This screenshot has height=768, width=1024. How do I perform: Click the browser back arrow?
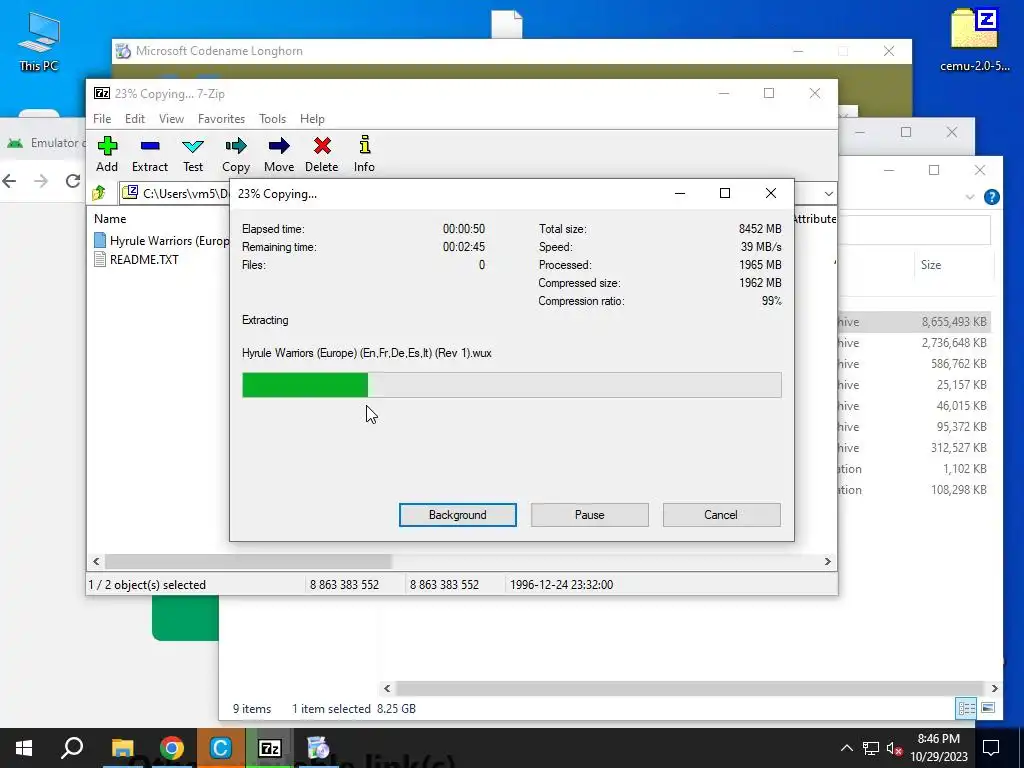coord(10,181)
